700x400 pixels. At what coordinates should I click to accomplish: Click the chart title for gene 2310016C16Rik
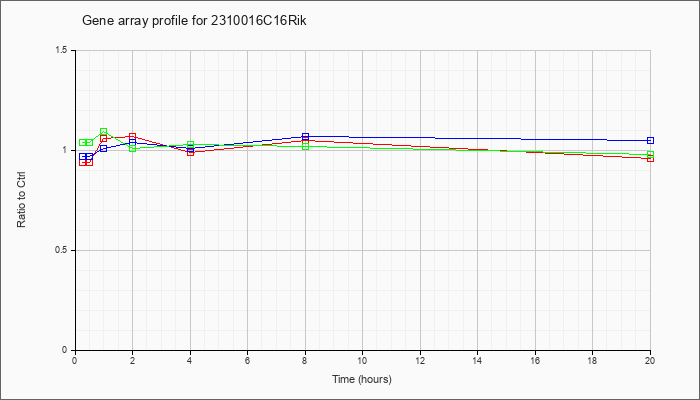point(195,21)
